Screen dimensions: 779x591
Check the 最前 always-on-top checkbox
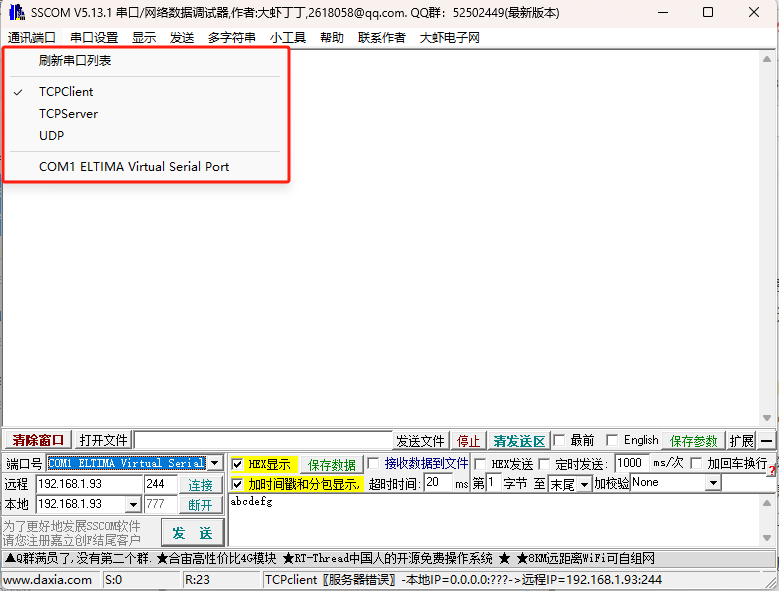tap(559, 440)
